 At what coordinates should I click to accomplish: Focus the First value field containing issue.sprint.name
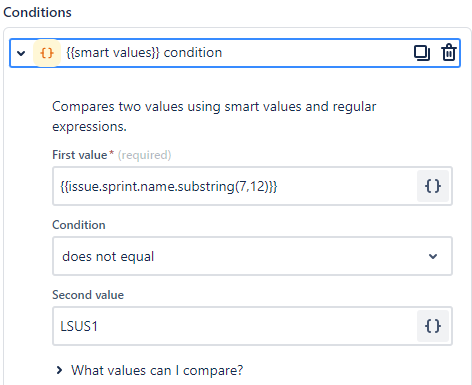235,186
